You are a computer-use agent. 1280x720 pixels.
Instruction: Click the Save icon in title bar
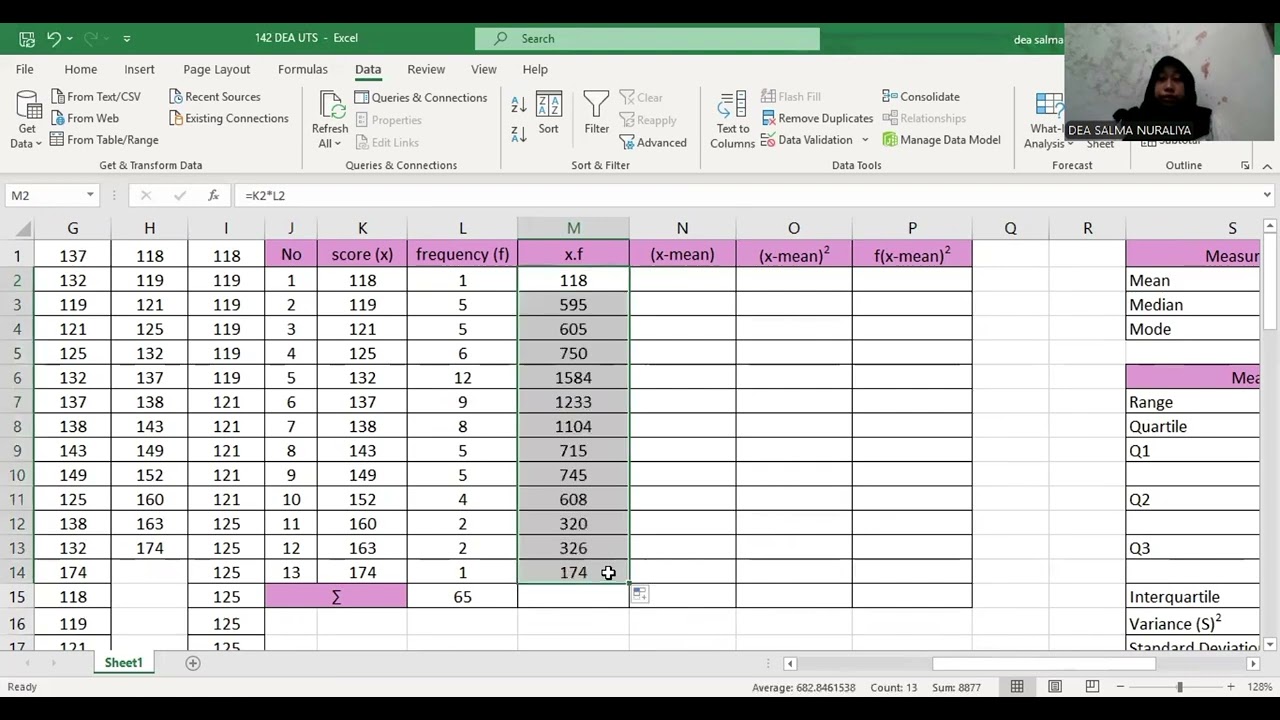(x=27, y=38)
